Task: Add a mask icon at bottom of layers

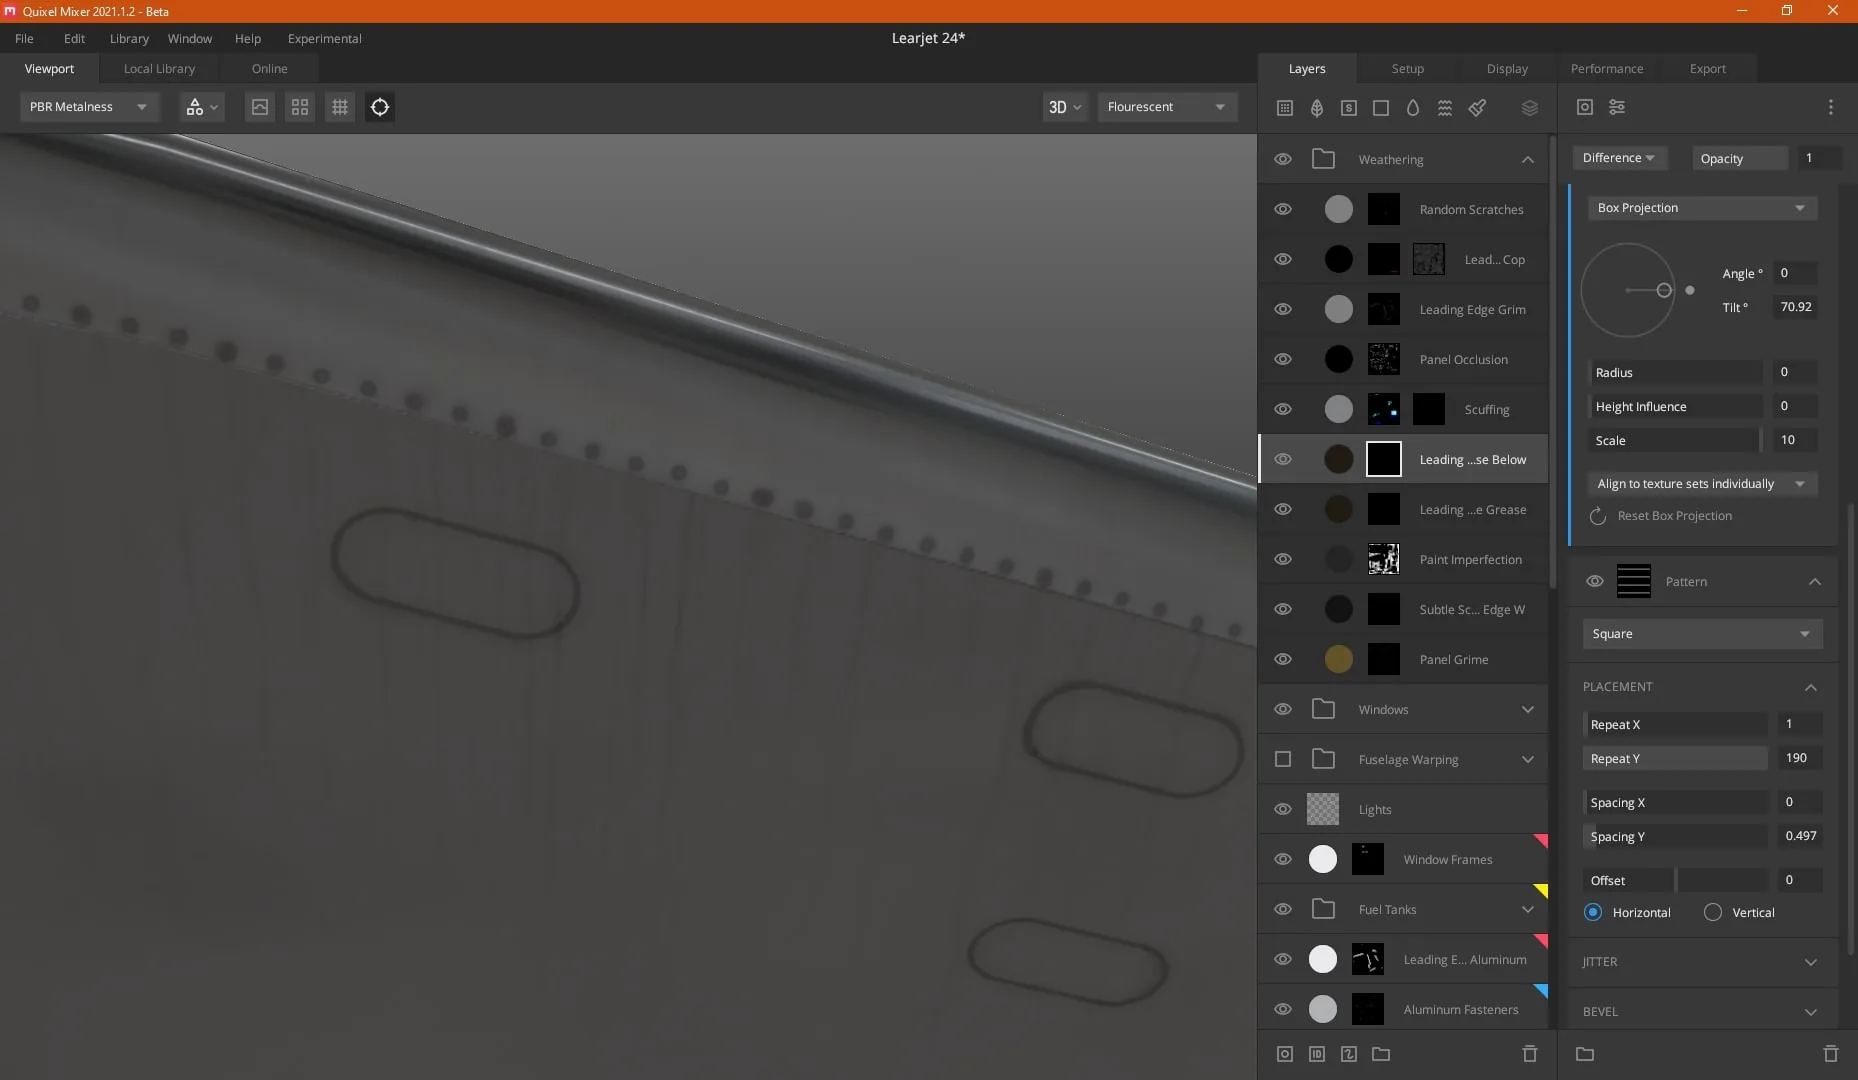Action: click(1285, 1054)
